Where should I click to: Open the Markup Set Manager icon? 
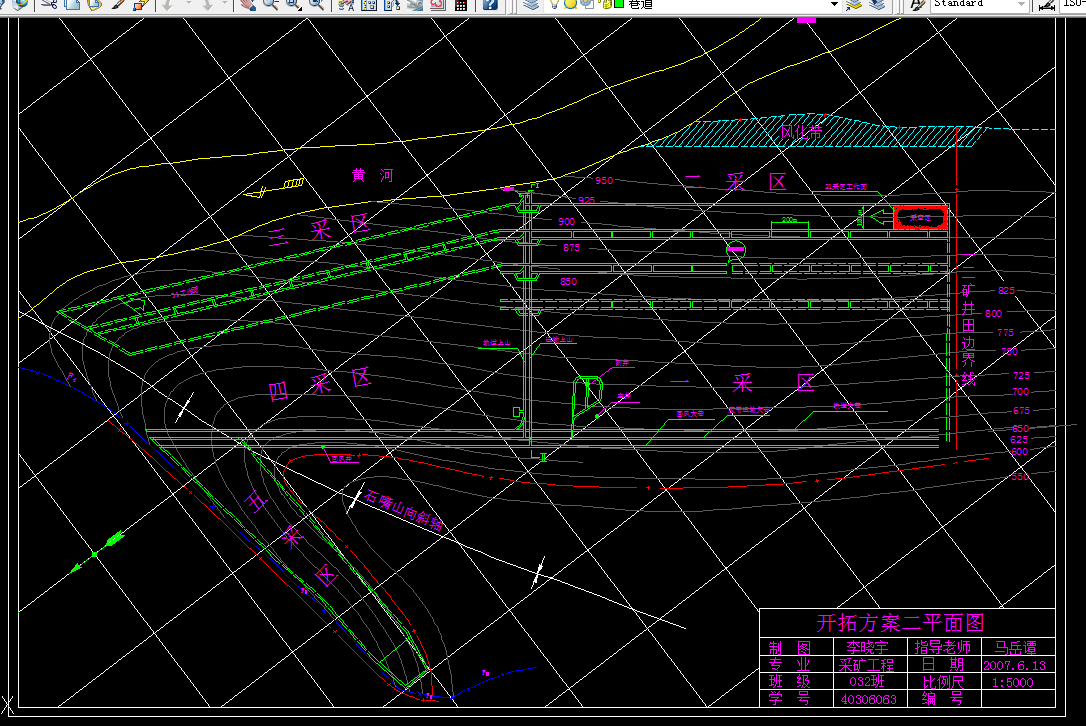[x=438, y=4]
